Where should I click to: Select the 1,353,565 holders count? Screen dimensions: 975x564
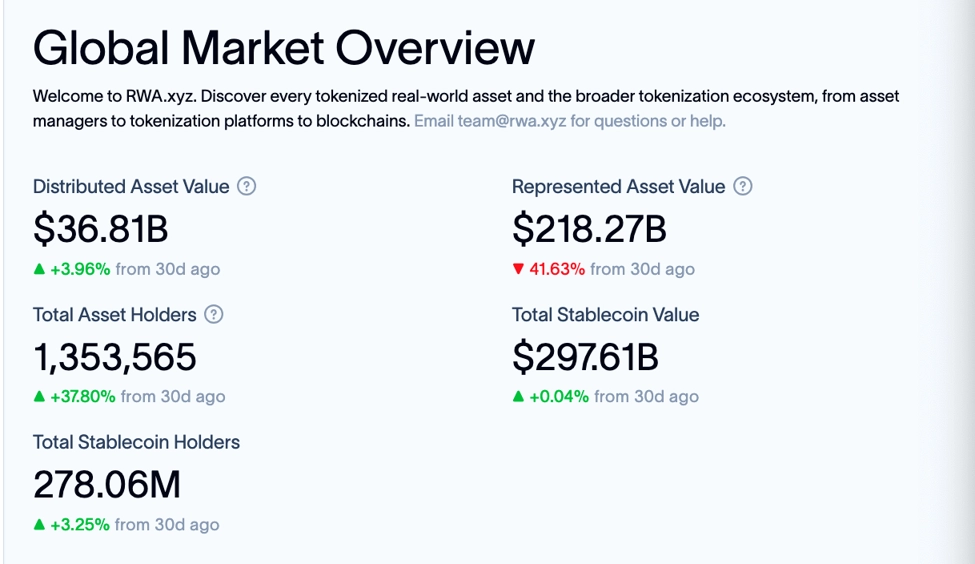[x=114, y=358]
